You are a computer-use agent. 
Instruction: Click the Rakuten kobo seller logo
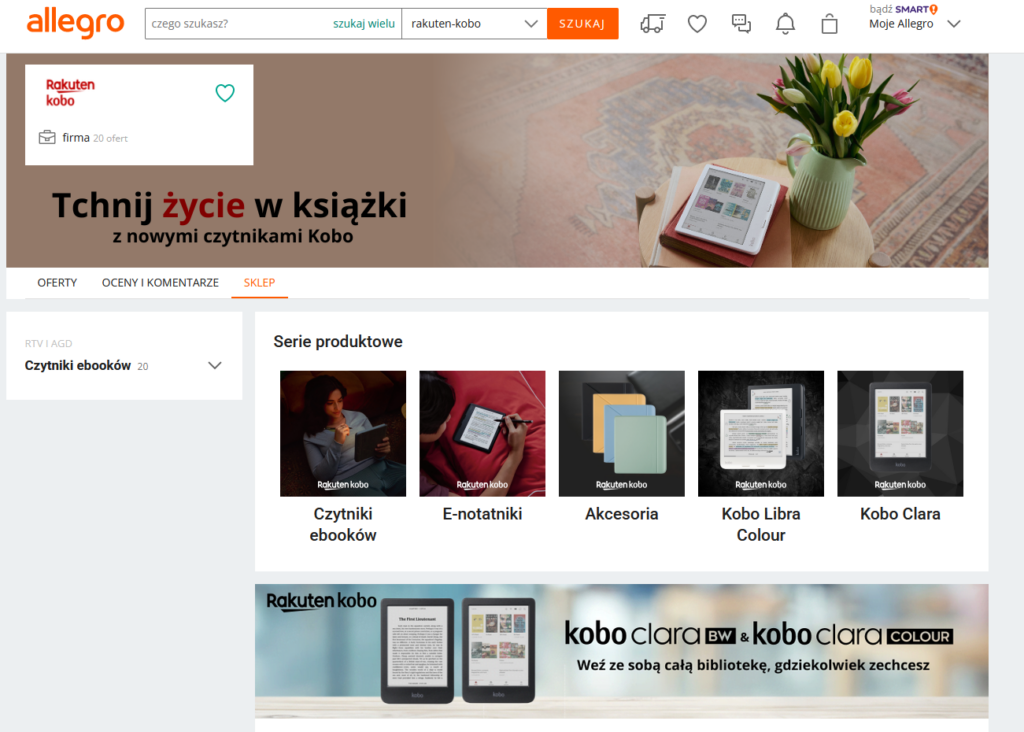pos(70,93)
